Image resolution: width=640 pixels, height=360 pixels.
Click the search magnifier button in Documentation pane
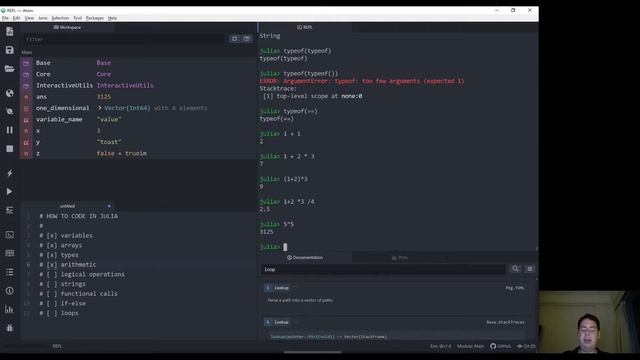coord(515,269)
